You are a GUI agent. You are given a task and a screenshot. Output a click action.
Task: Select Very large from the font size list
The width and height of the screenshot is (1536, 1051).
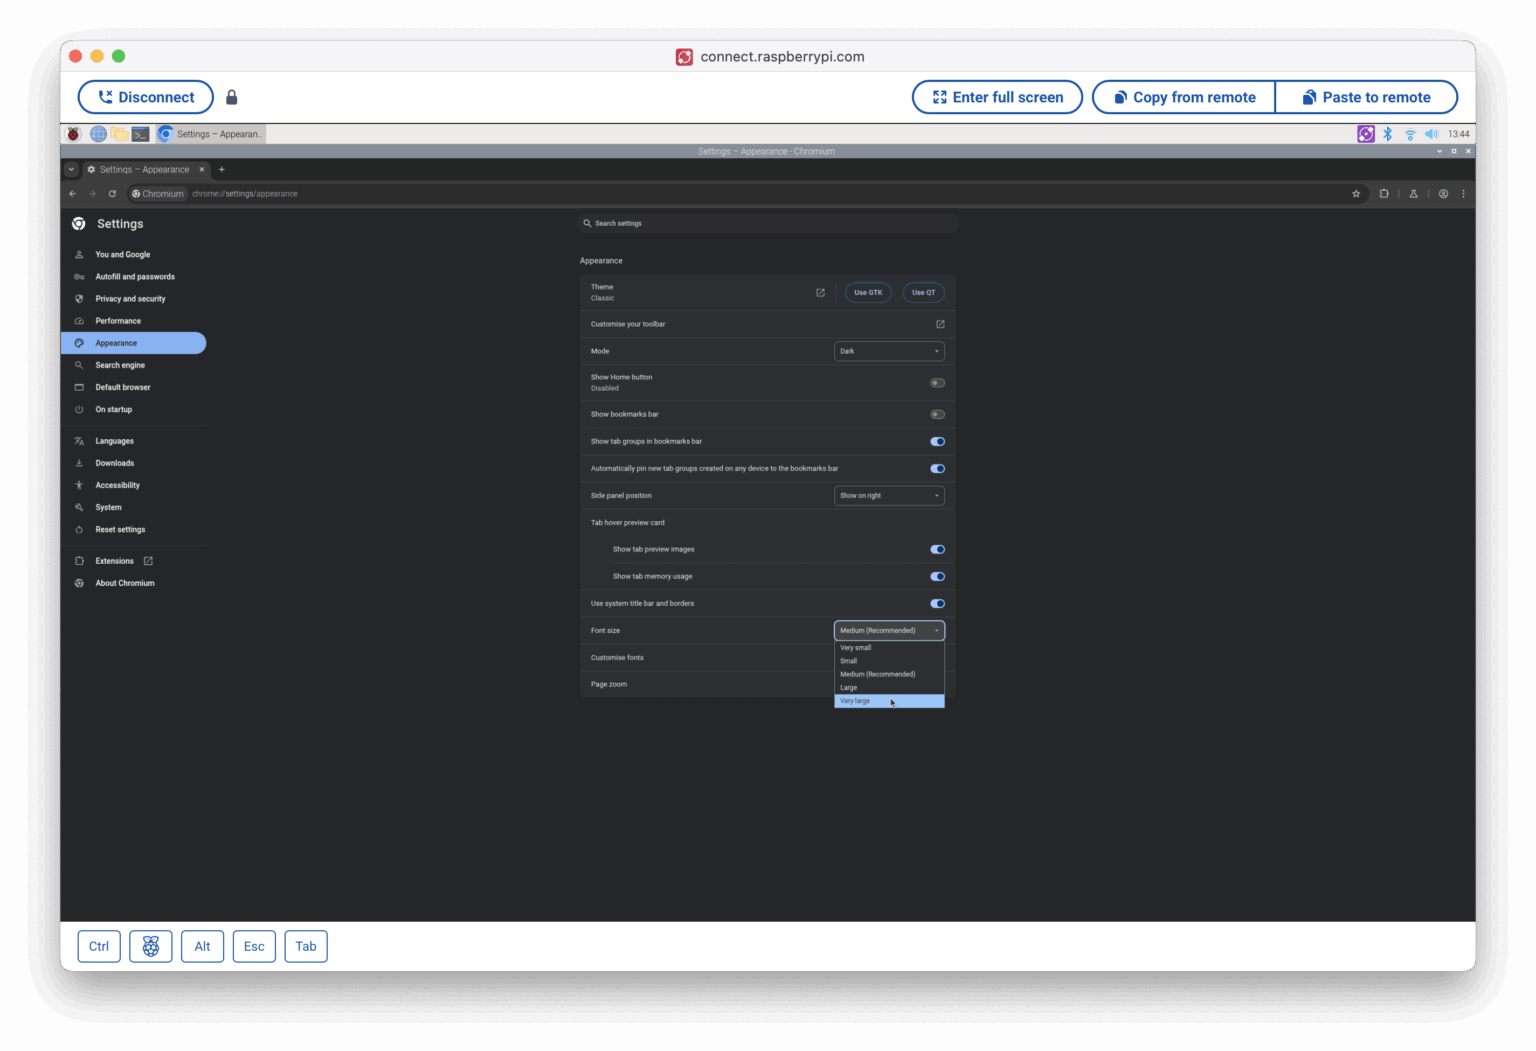tap(889, 701)
